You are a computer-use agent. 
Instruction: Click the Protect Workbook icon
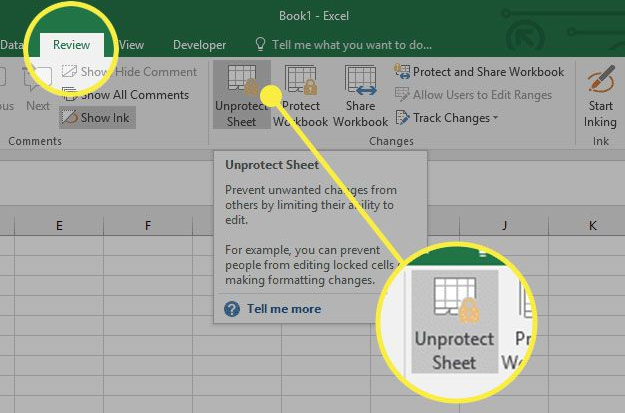pos(300,96)
